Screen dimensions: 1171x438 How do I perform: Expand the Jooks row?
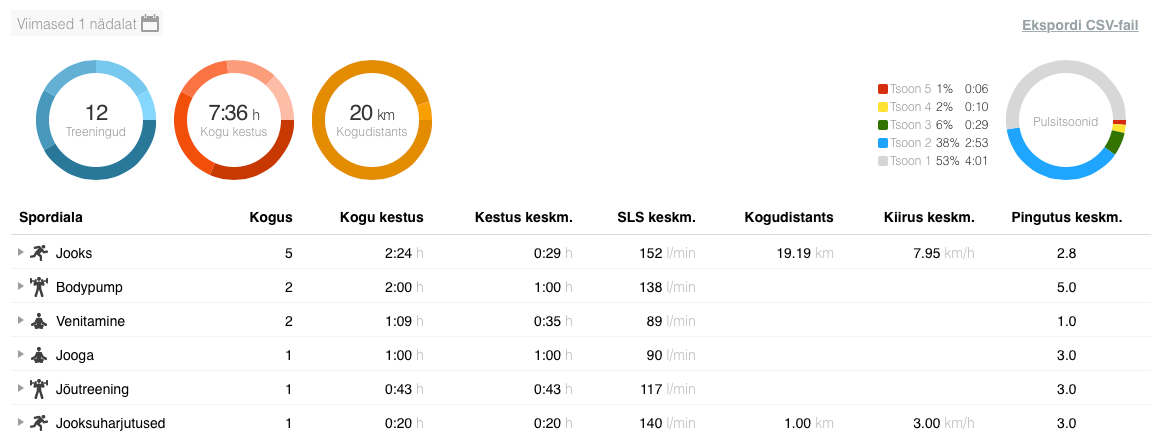pyautogui.click(x=21, y=253)
